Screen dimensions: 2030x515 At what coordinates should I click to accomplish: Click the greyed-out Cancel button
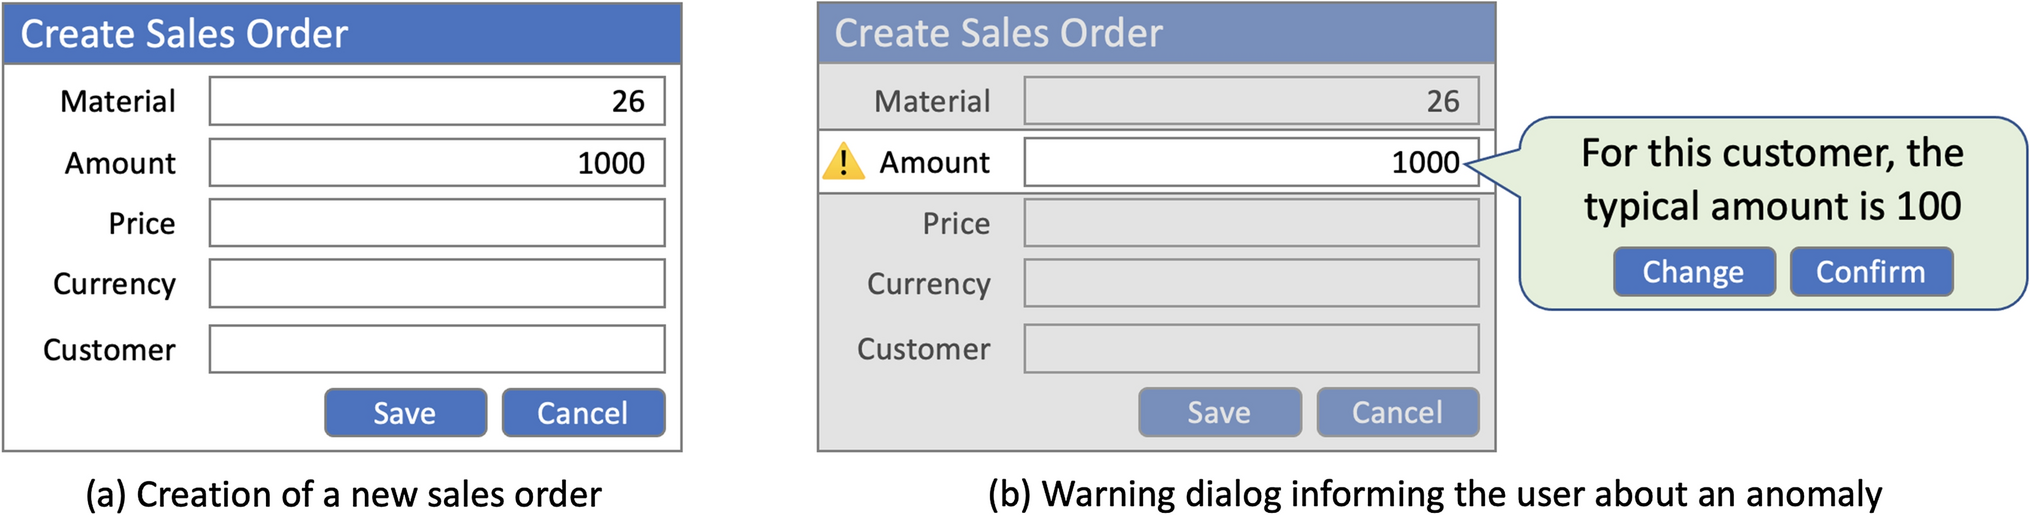point(1397,412)
